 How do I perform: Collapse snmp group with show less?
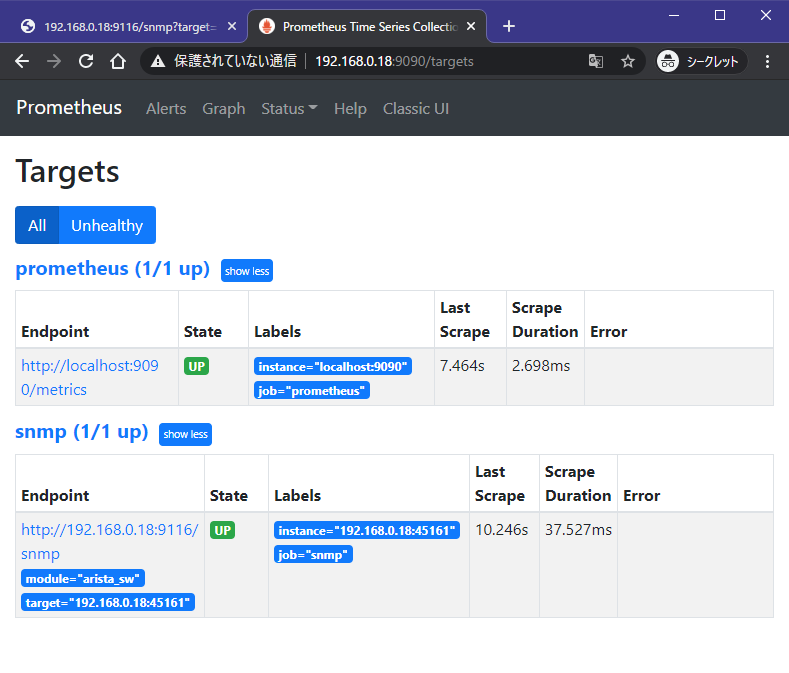185,434
